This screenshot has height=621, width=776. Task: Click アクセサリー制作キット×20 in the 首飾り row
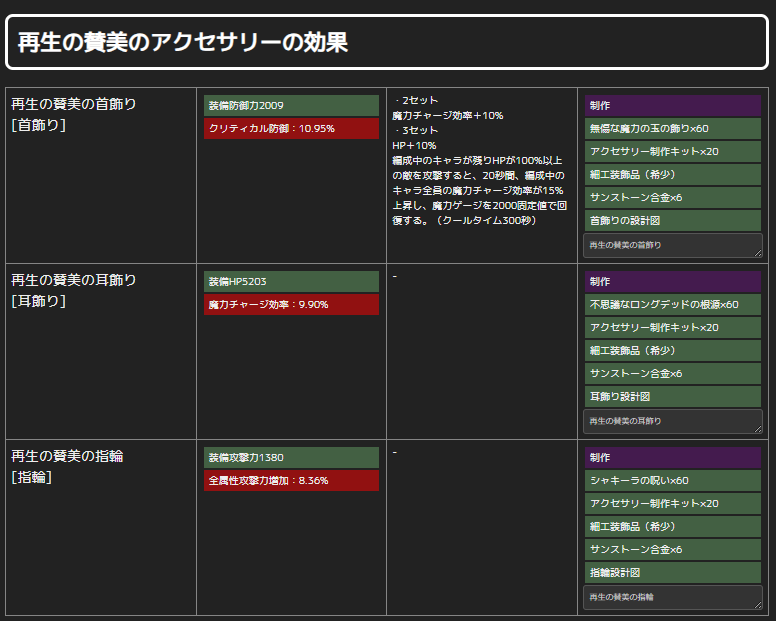point(673,151)
